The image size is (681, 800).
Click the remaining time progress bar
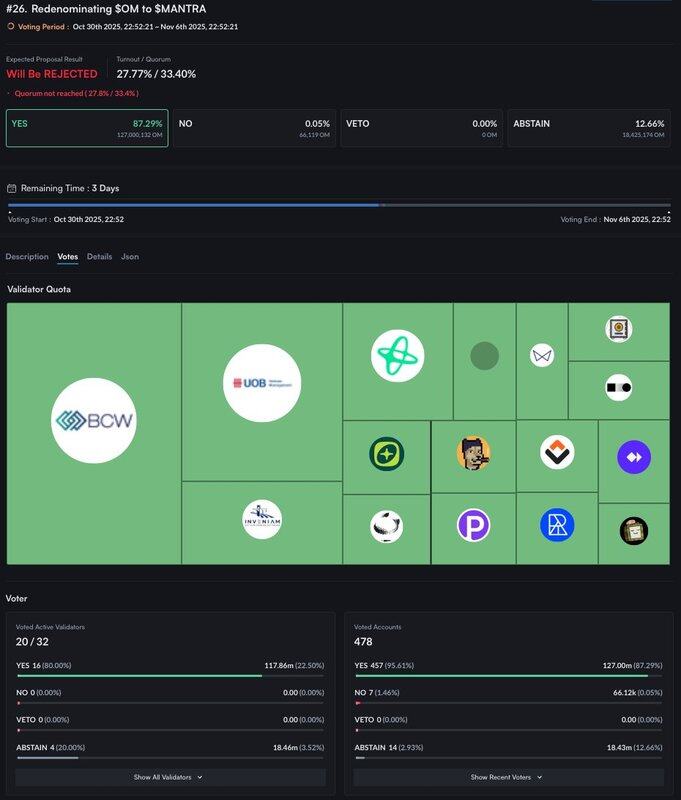coord(340,205)
